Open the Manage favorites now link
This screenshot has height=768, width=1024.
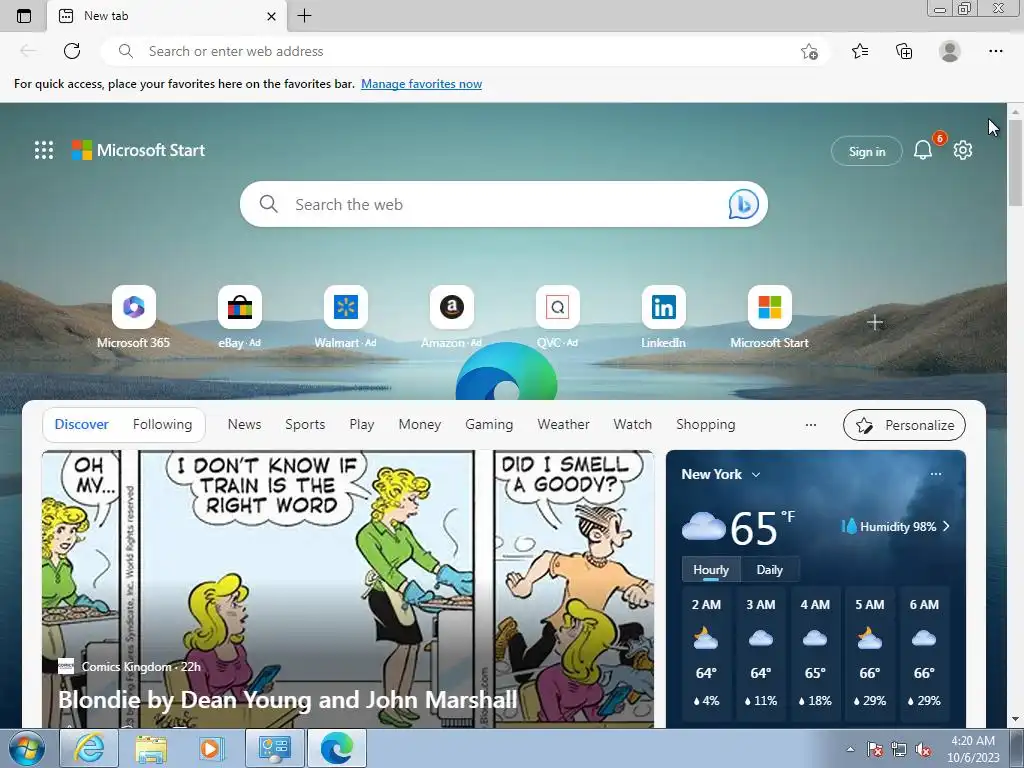tap(421, 84)
